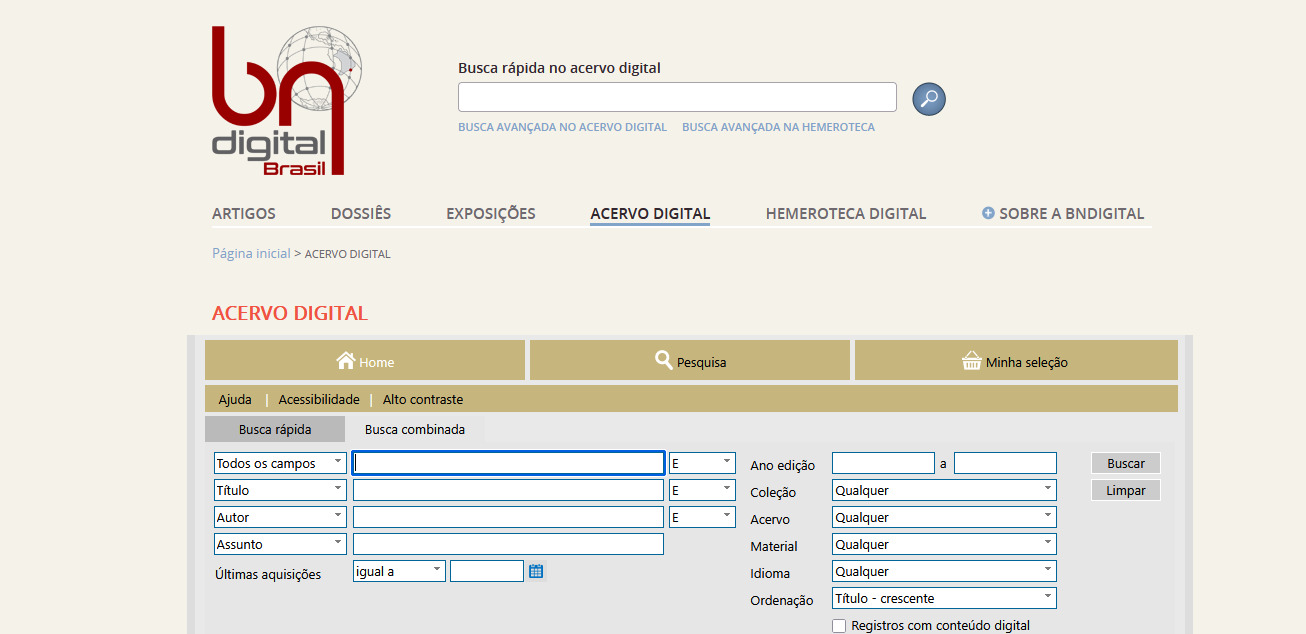Click the first Ano edição input field
Screen dimensions: 1306x634
tap(883, 463)
